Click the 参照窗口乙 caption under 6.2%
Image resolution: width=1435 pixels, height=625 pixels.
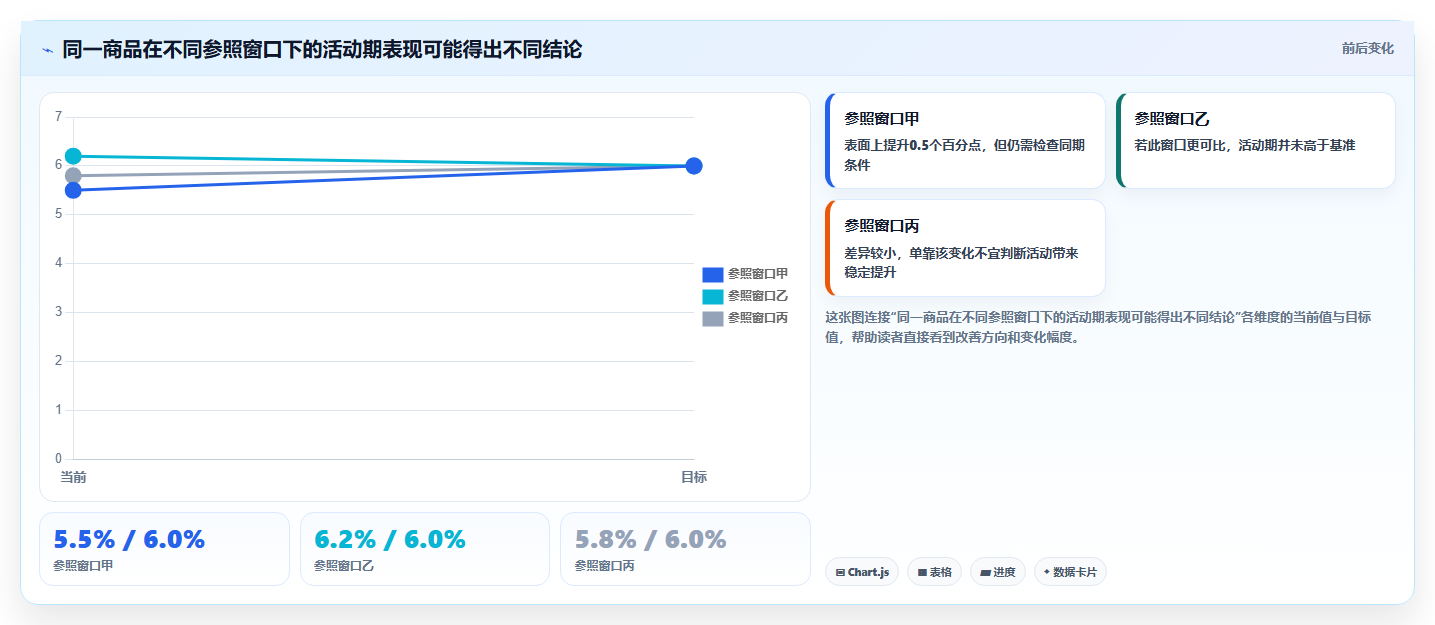coord(344,566)
